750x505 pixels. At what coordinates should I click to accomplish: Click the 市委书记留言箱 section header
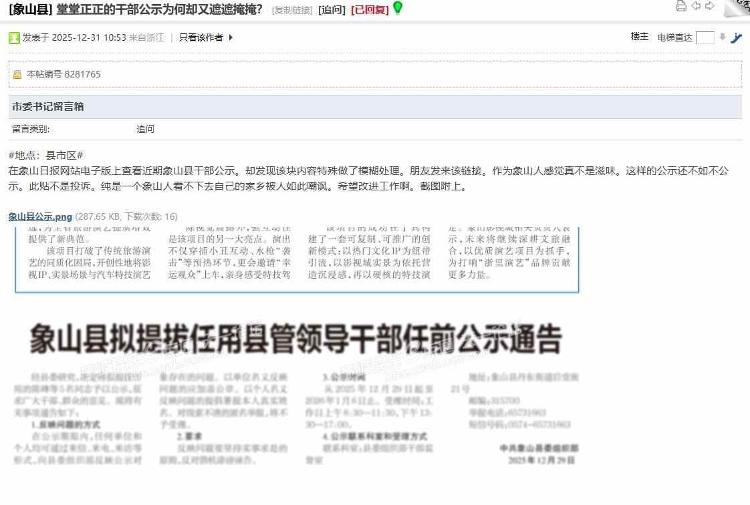pyautogui.click(x=48, y=106)
